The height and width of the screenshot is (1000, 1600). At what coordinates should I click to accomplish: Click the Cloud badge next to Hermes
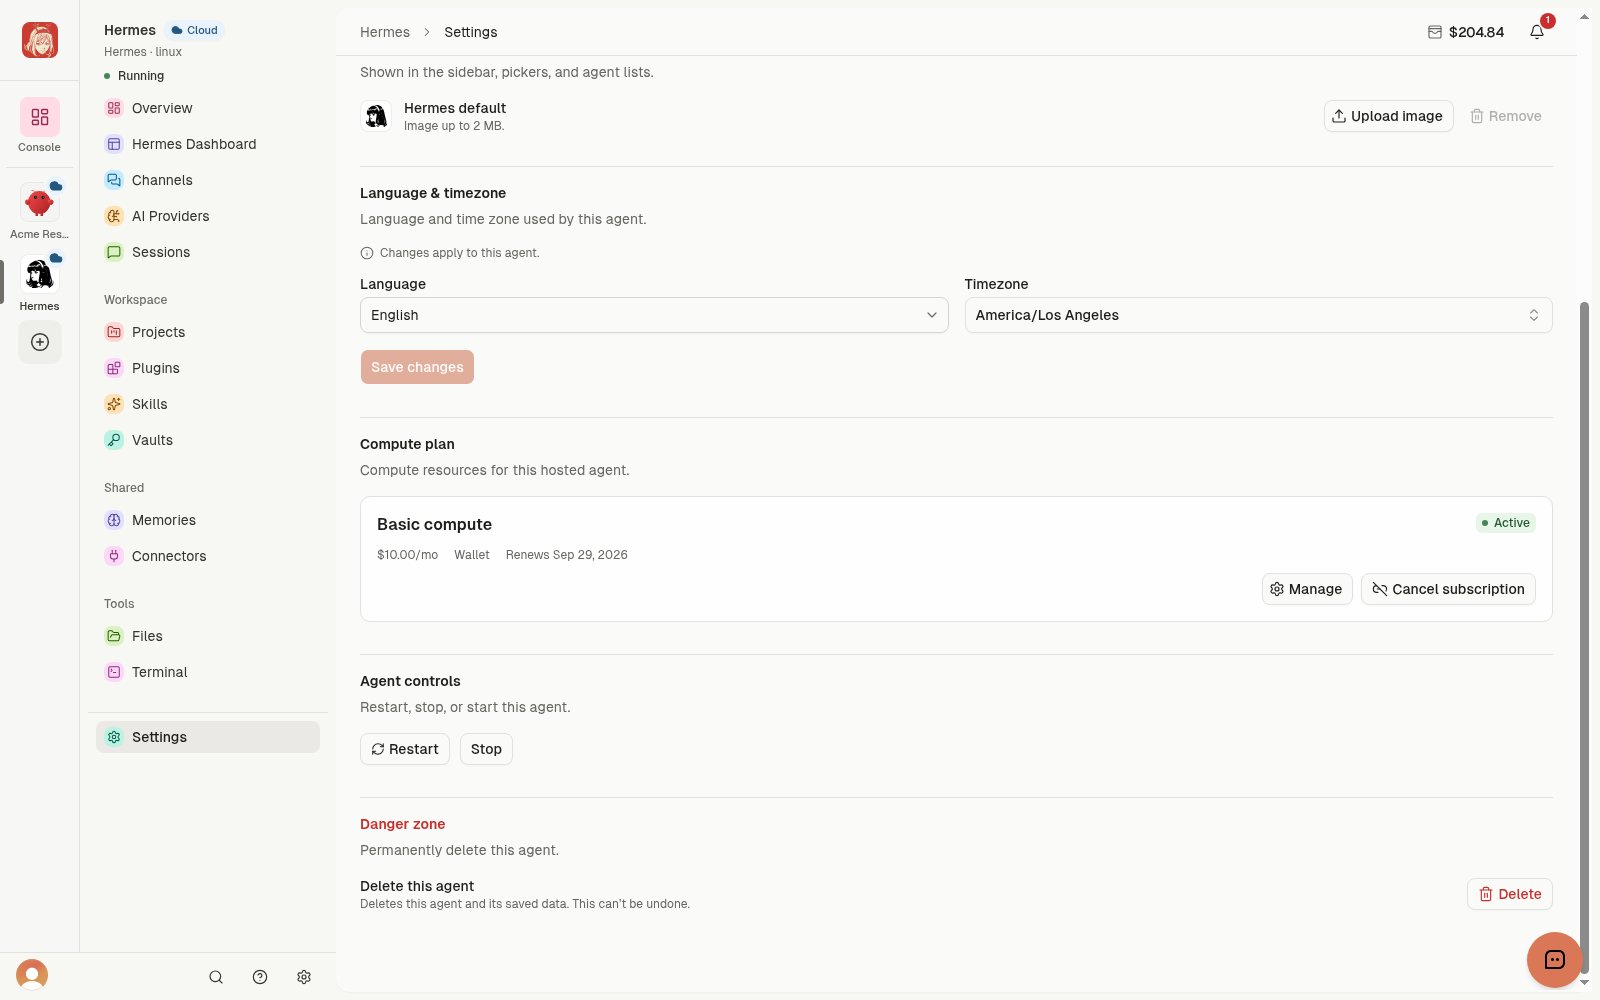195,30
